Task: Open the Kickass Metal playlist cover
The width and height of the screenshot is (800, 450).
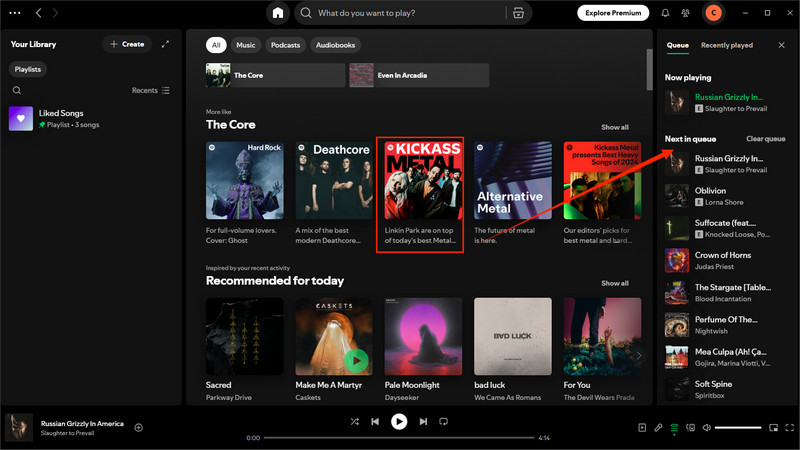Action: point(423,181)
